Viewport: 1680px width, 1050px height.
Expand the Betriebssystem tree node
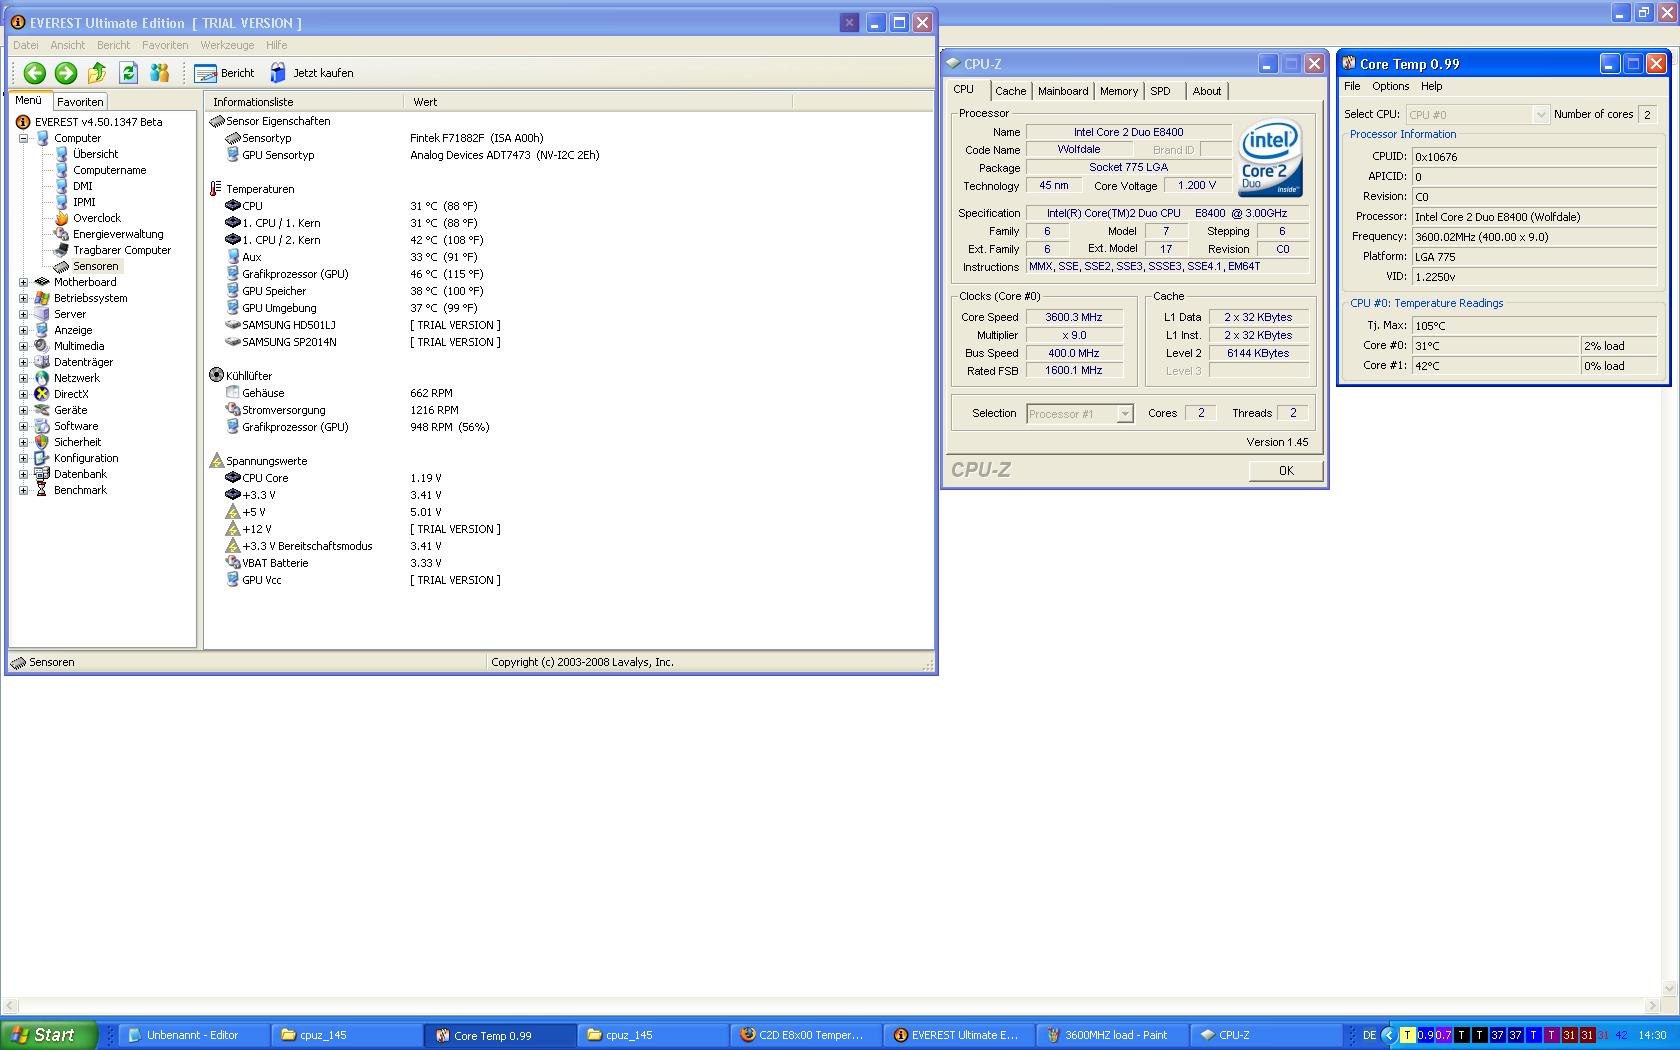click(x=23, y=298)
